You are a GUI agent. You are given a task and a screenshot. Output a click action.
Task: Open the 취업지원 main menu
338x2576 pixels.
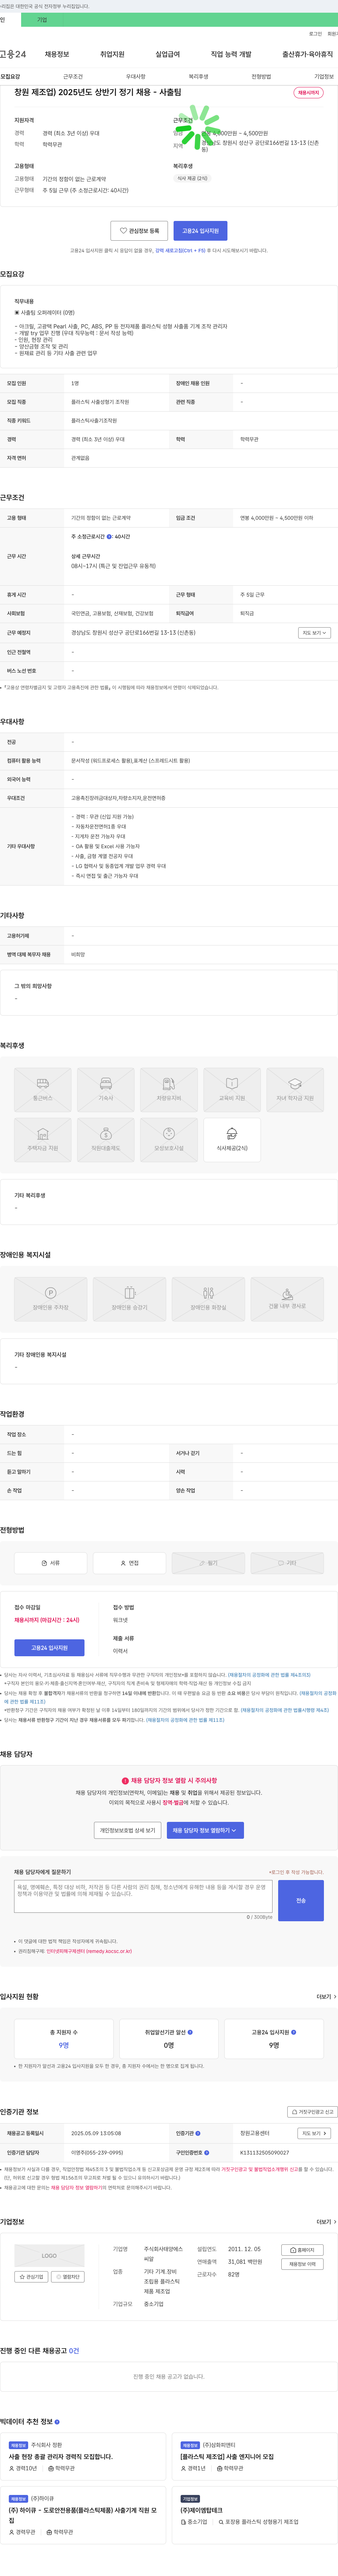click(112, 54)
